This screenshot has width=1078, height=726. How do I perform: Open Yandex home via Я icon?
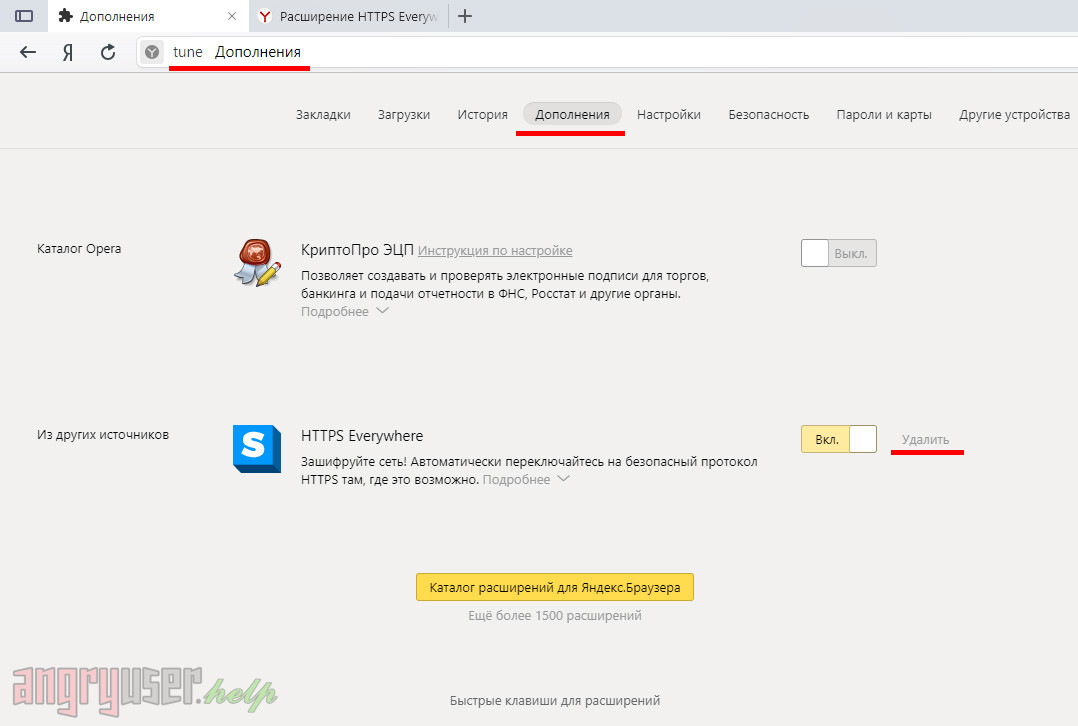(x=67, y=52)
